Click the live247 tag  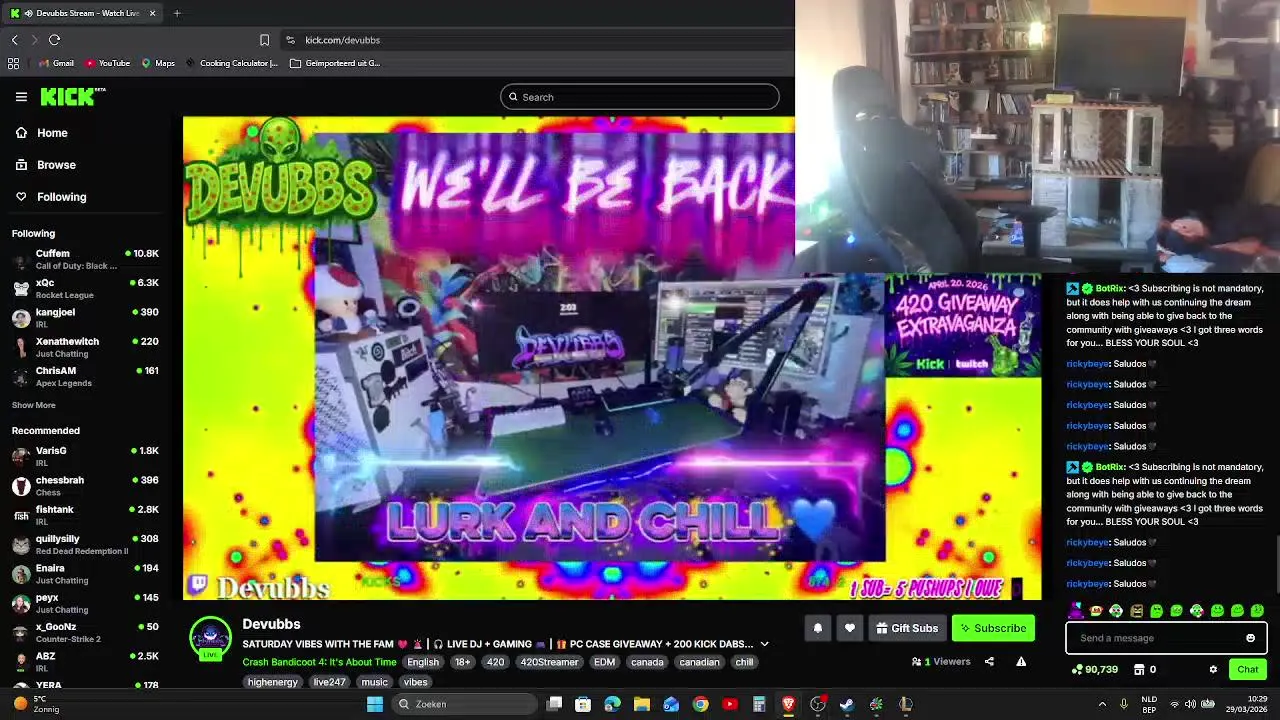(329, 682)
